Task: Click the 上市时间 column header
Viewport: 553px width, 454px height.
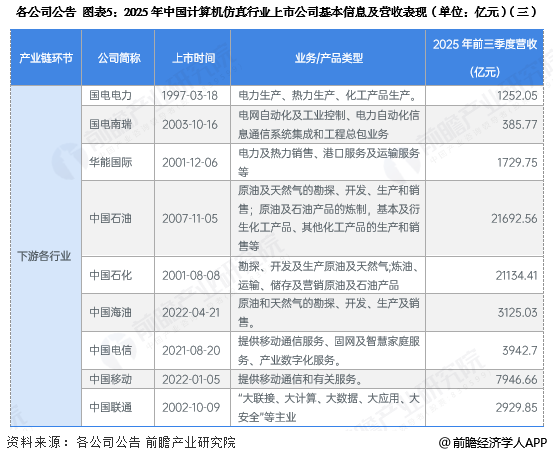Action: (194, 58)
